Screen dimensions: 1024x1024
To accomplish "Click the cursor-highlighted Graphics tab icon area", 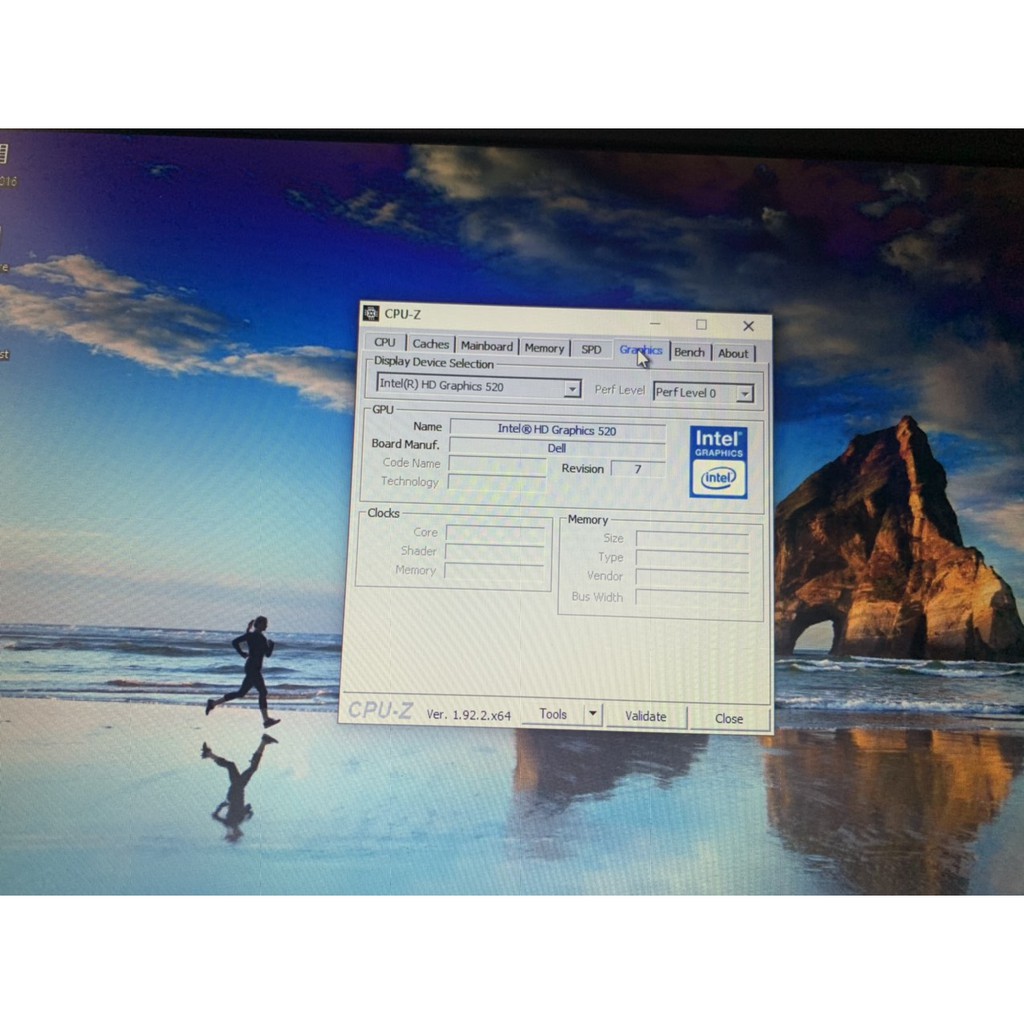I will coord(639,350).
